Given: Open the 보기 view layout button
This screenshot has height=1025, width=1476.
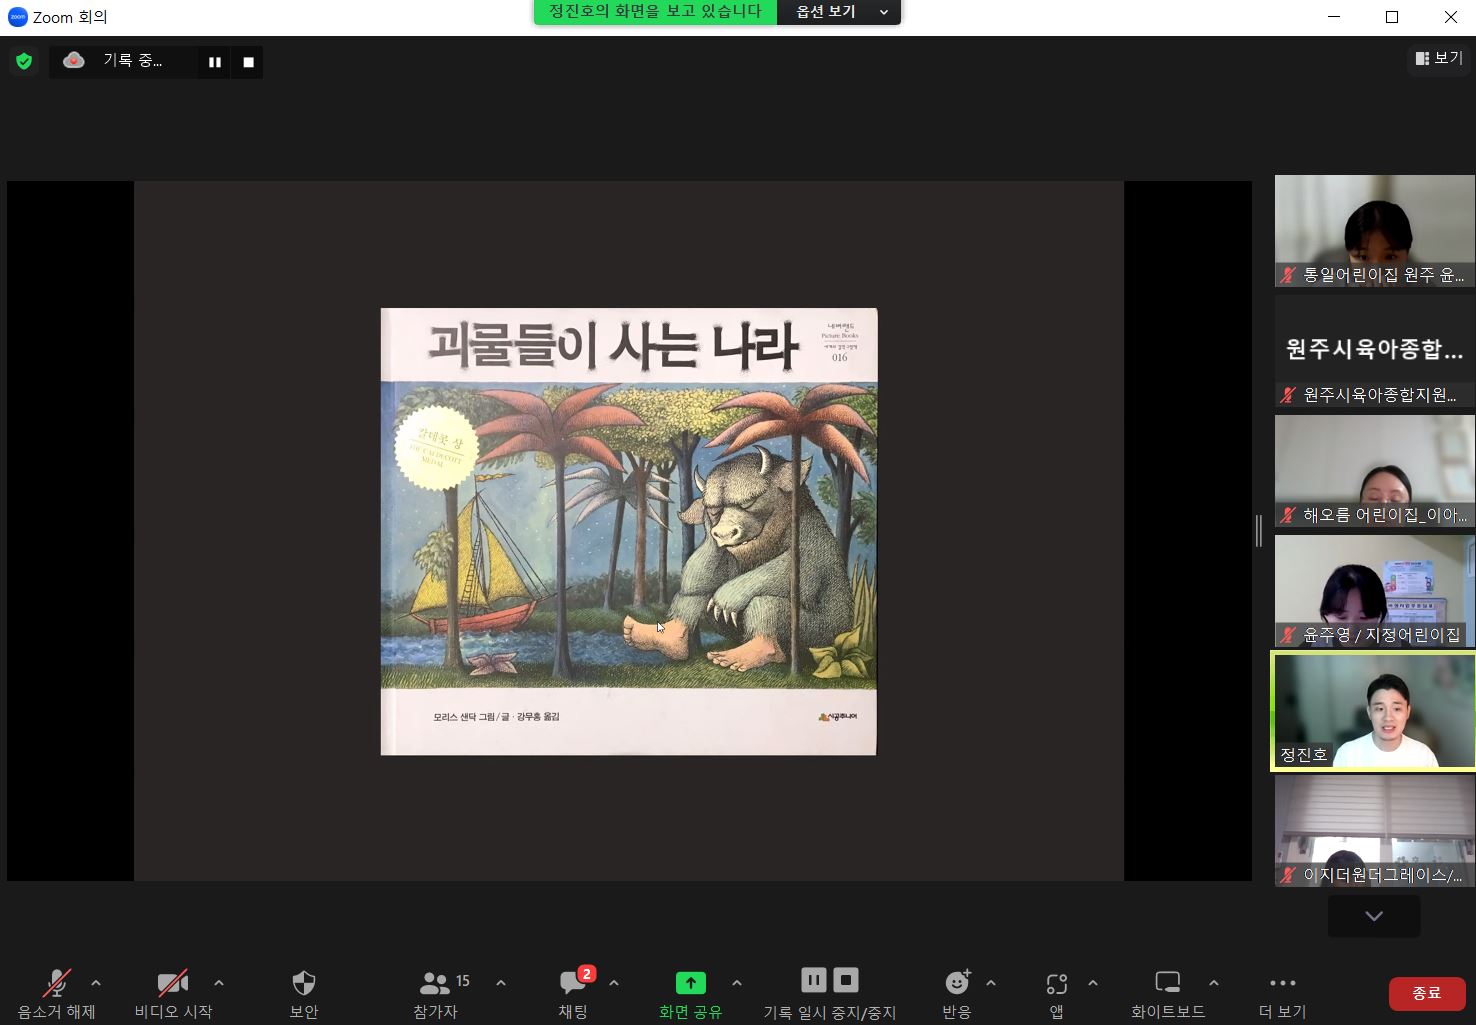Looking at the screenshot, I should point(1439,58).
